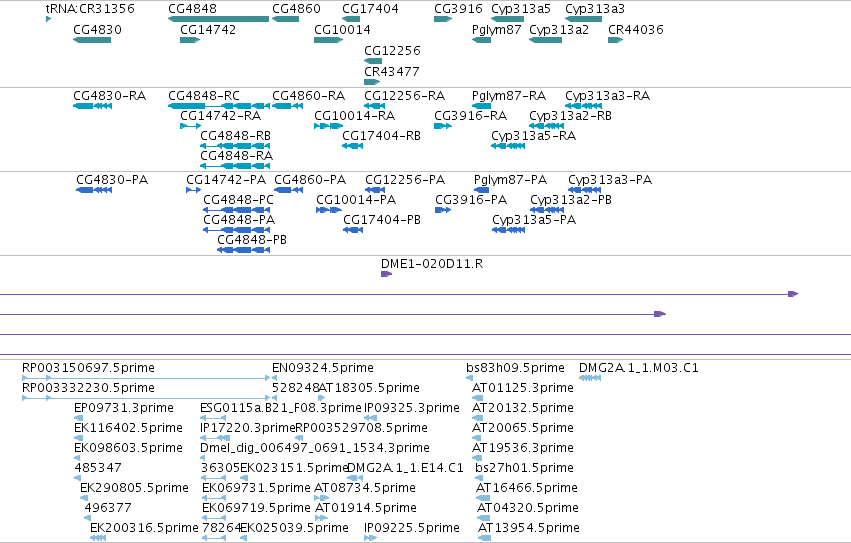Click EST EK116402.5prime
This screenshot has height=543, width=851.
tap(128, 428)
